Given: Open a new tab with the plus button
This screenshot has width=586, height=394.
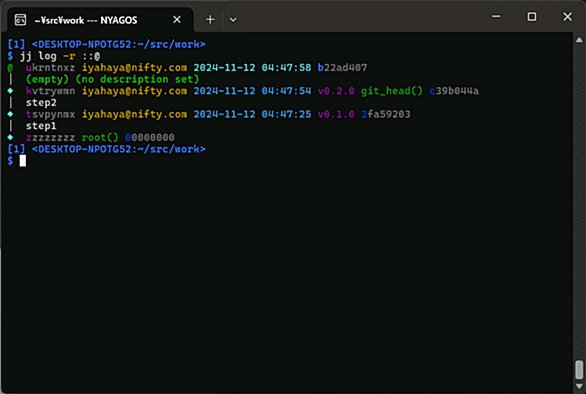Looking at the screenshot, I should tap(210, 19).
